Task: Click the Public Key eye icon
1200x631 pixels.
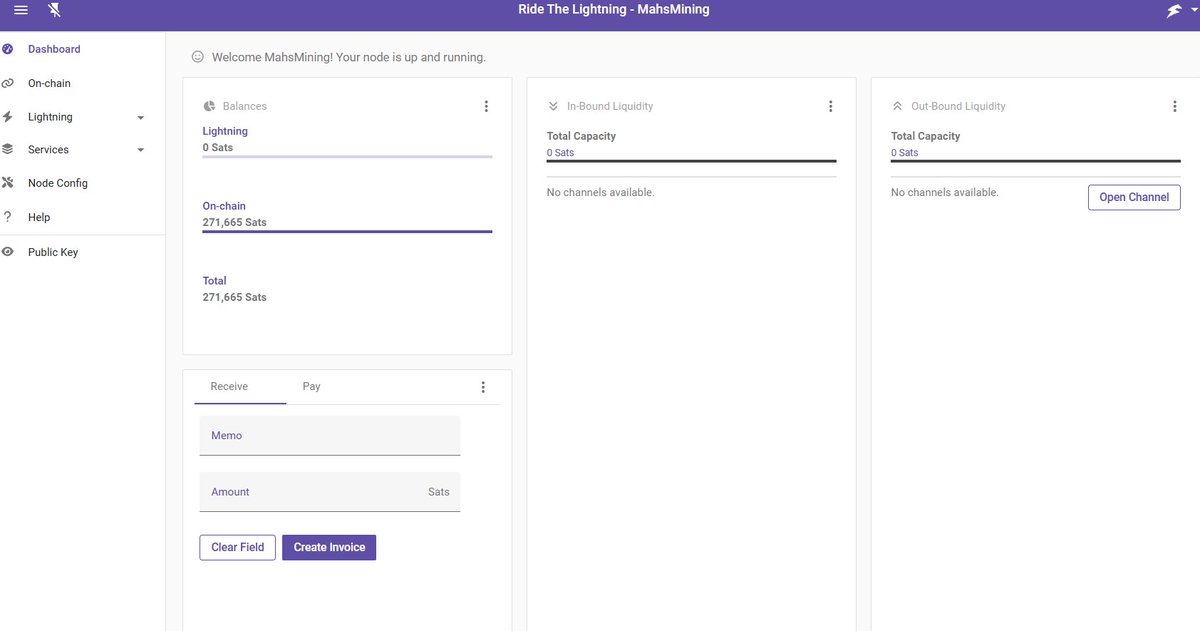Action: coord(8,252)
